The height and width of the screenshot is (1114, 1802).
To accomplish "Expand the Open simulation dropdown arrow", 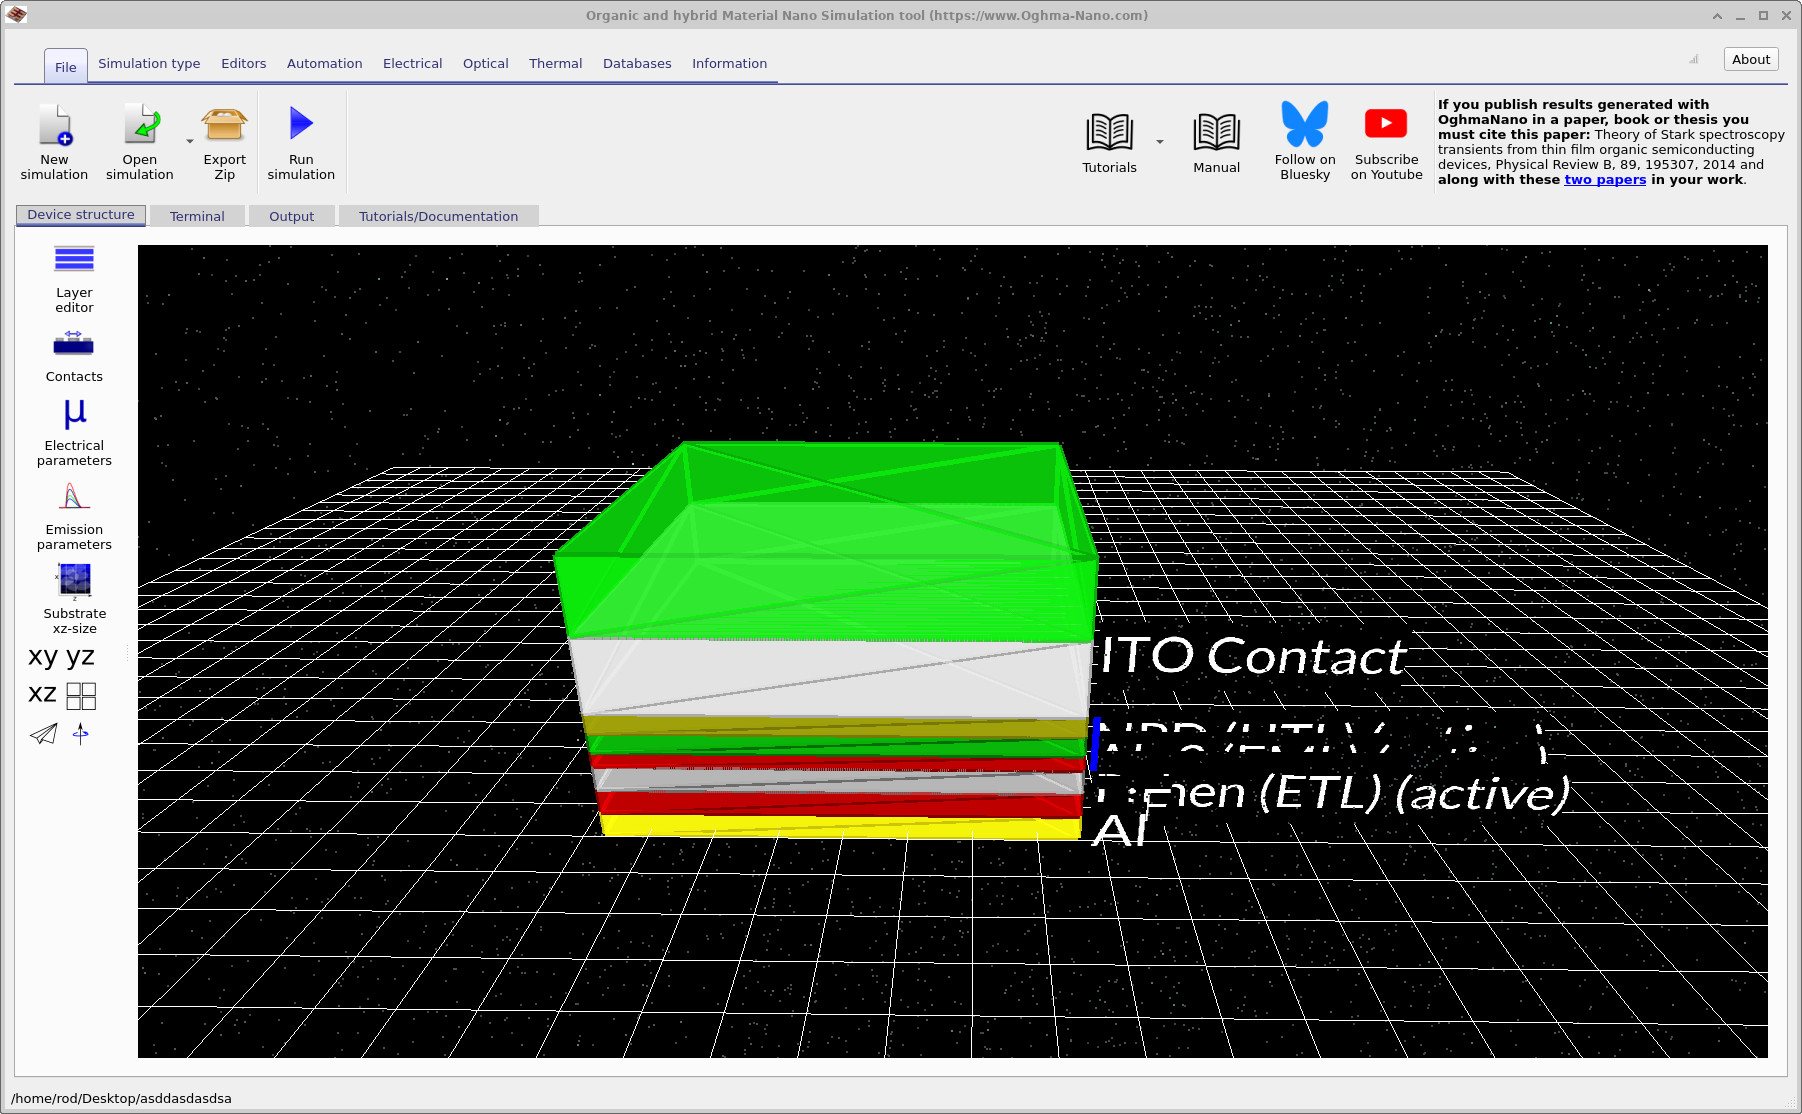I will (190, 142).
